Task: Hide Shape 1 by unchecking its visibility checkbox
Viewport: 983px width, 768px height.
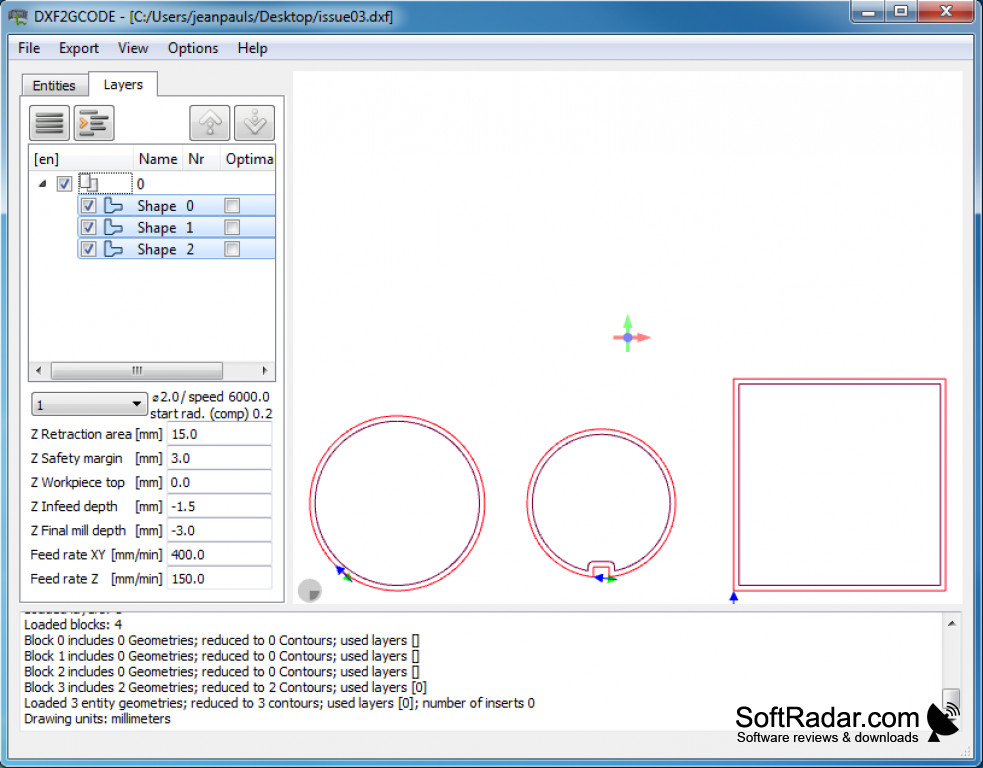Action: click(88, 227)
